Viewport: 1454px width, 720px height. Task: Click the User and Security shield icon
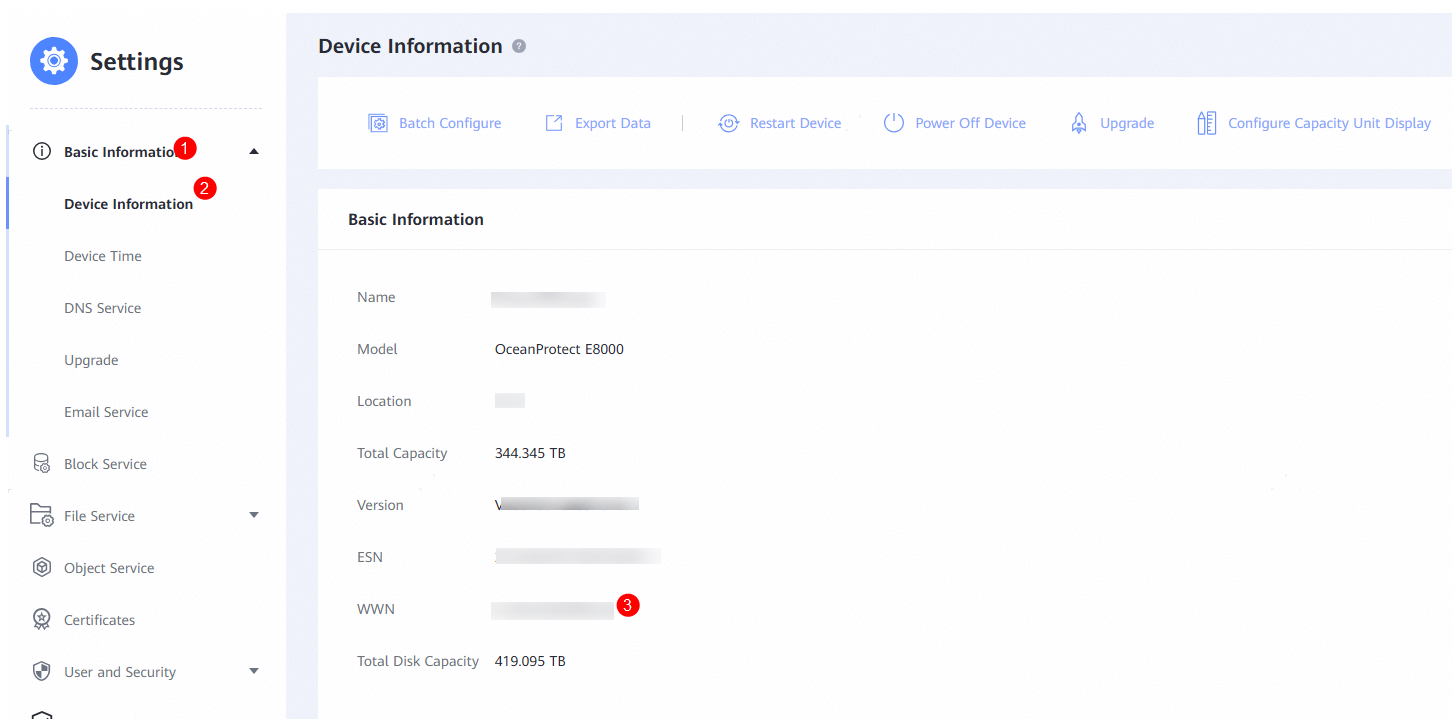(42, 672)
